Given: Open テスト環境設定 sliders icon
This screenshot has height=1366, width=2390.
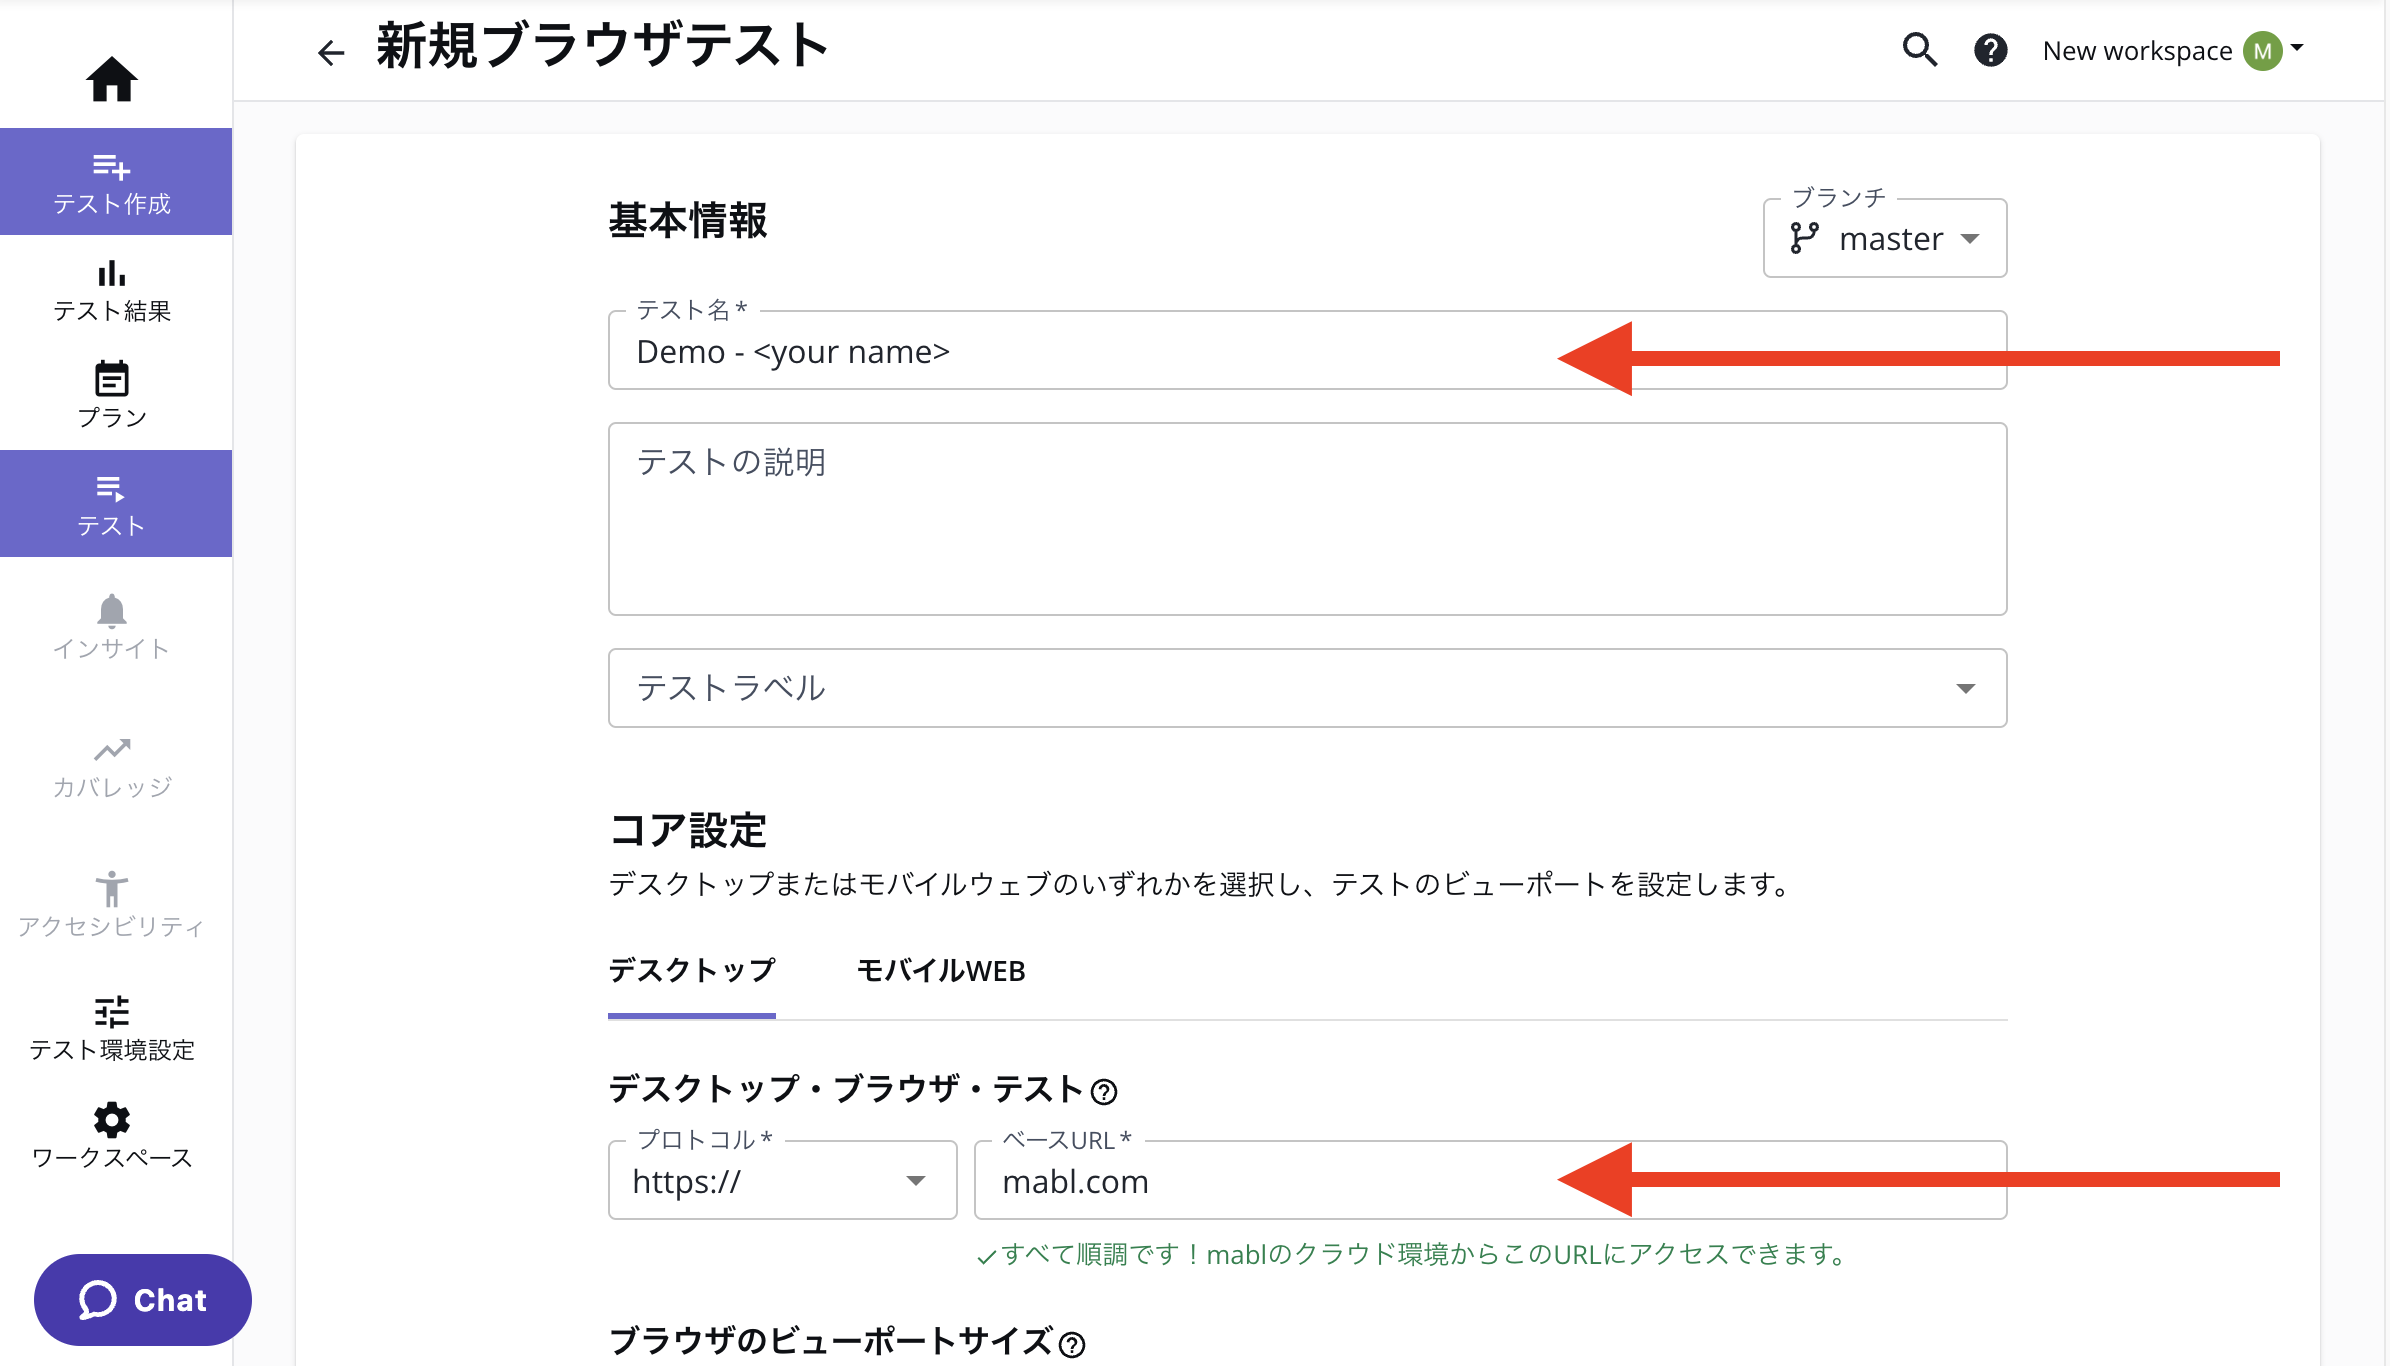Looking at the screenshot, I should pos(112,1012).
